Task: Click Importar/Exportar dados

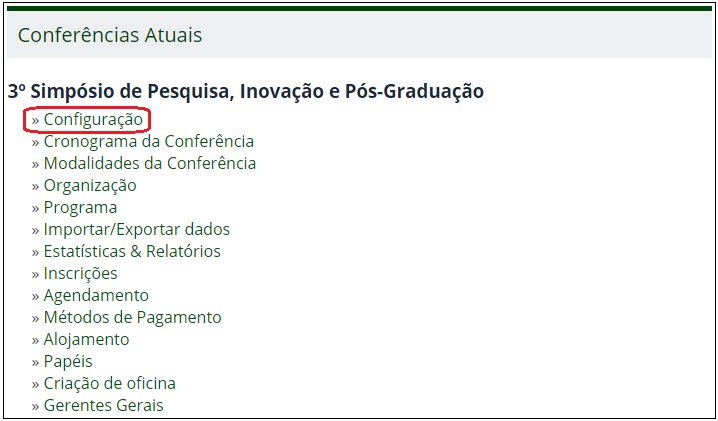Action: coord(136,230)
